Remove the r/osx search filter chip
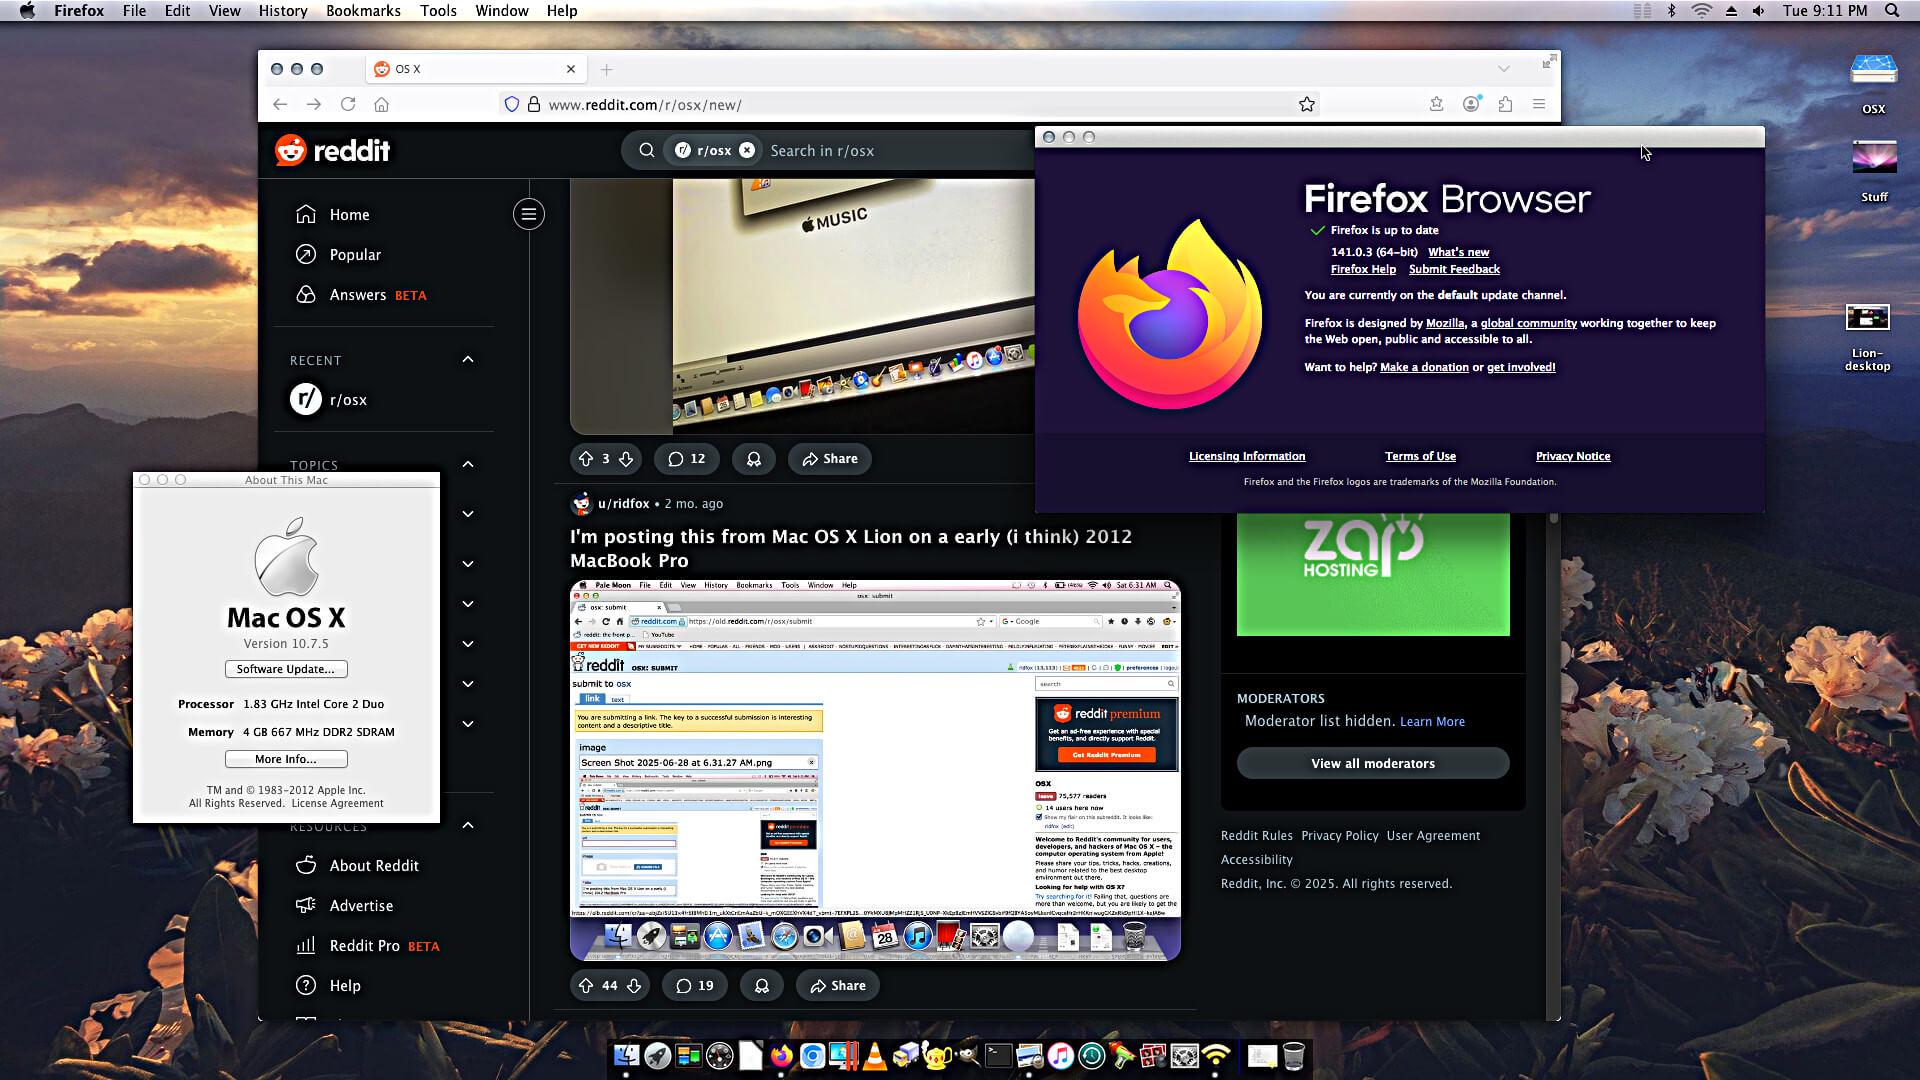This screenshot has width=1920, height=1080. 747,150
